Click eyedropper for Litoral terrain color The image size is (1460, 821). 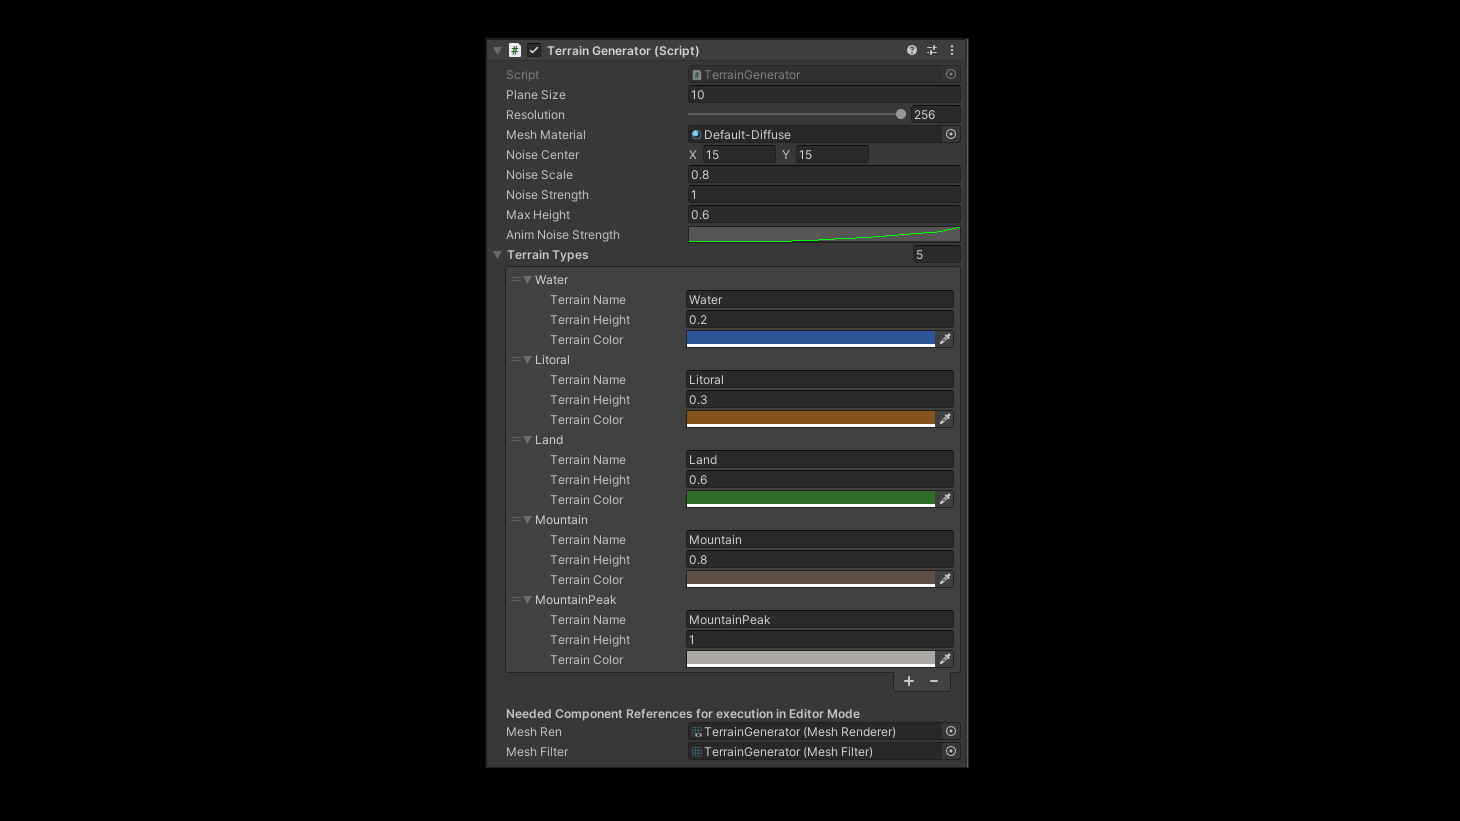click(x=945, y=419)
